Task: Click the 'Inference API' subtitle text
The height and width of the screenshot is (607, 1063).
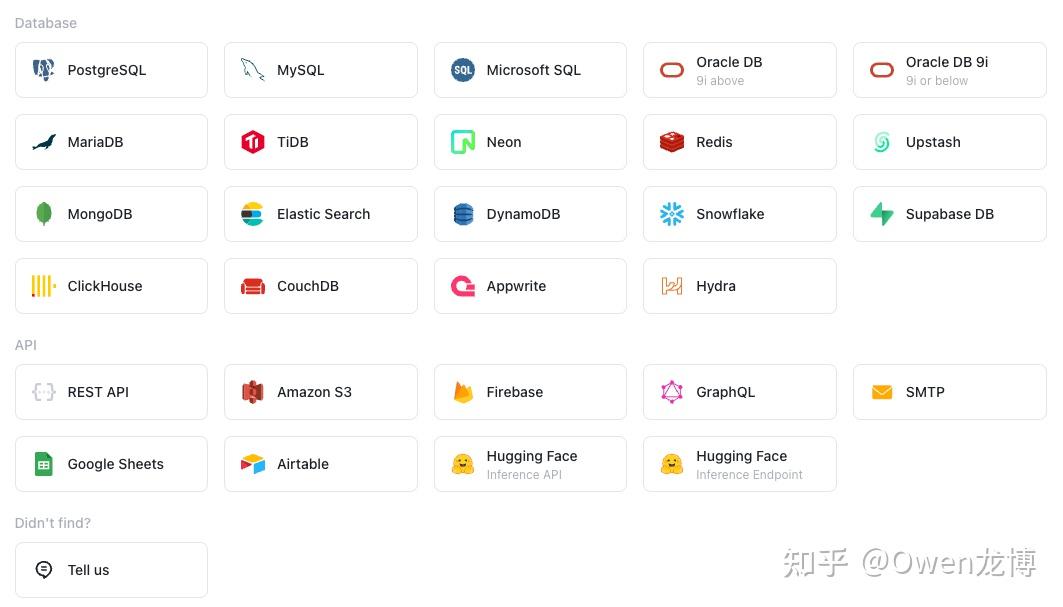Action: [x=524, y=475]
